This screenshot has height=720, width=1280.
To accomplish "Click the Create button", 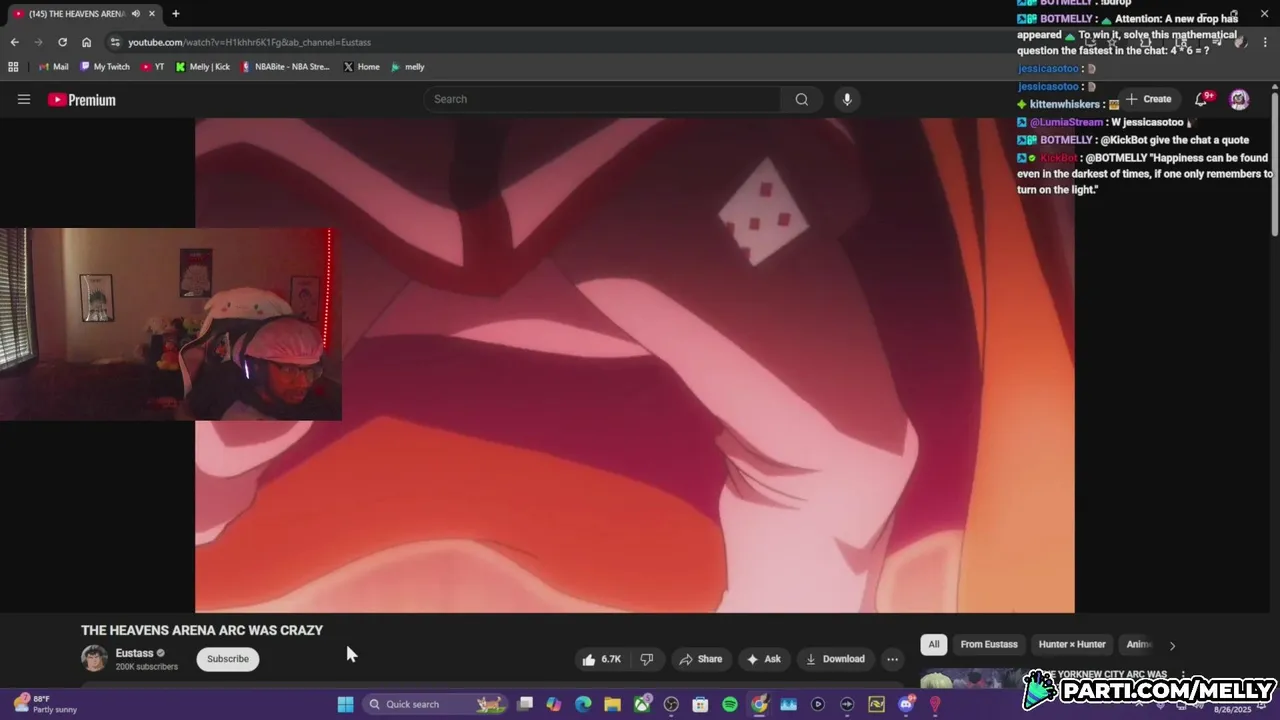I will click(x=1148, y=99).
